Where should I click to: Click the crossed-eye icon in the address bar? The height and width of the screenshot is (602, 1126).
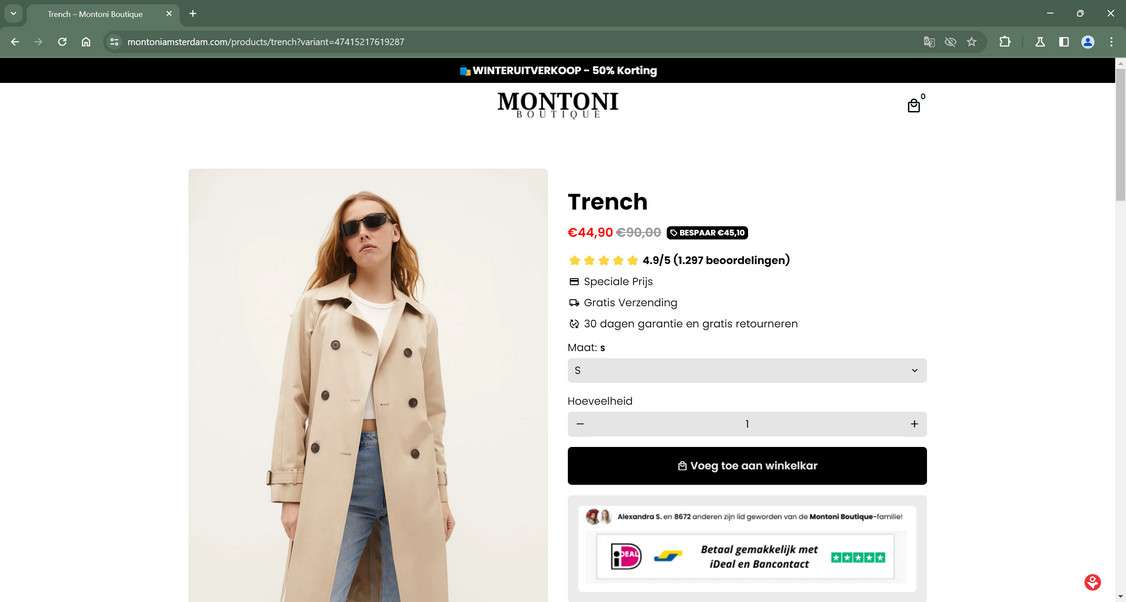point(950,42)
